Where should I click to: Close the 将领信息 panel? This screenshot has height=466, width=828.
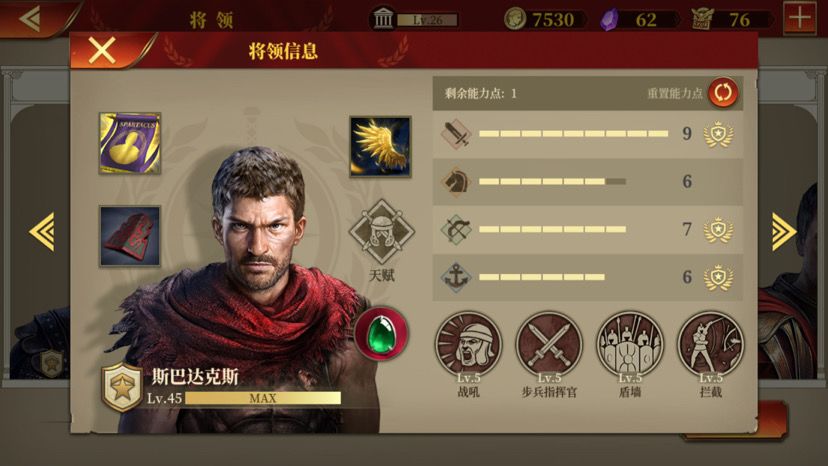point(102,51)
